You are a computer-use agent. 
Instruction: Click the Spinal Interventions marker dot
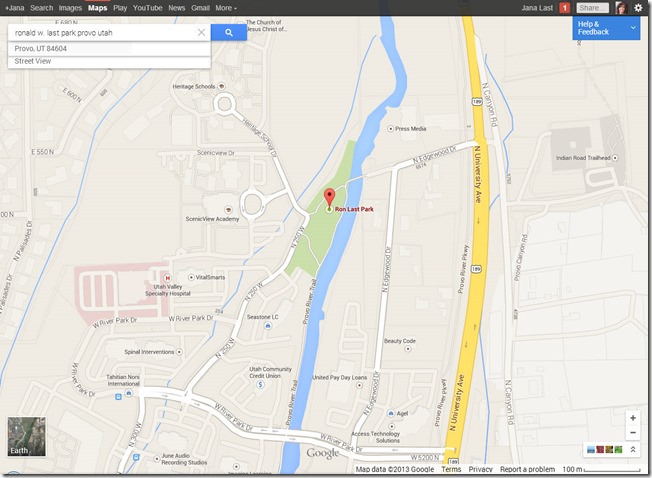point(179,352)
